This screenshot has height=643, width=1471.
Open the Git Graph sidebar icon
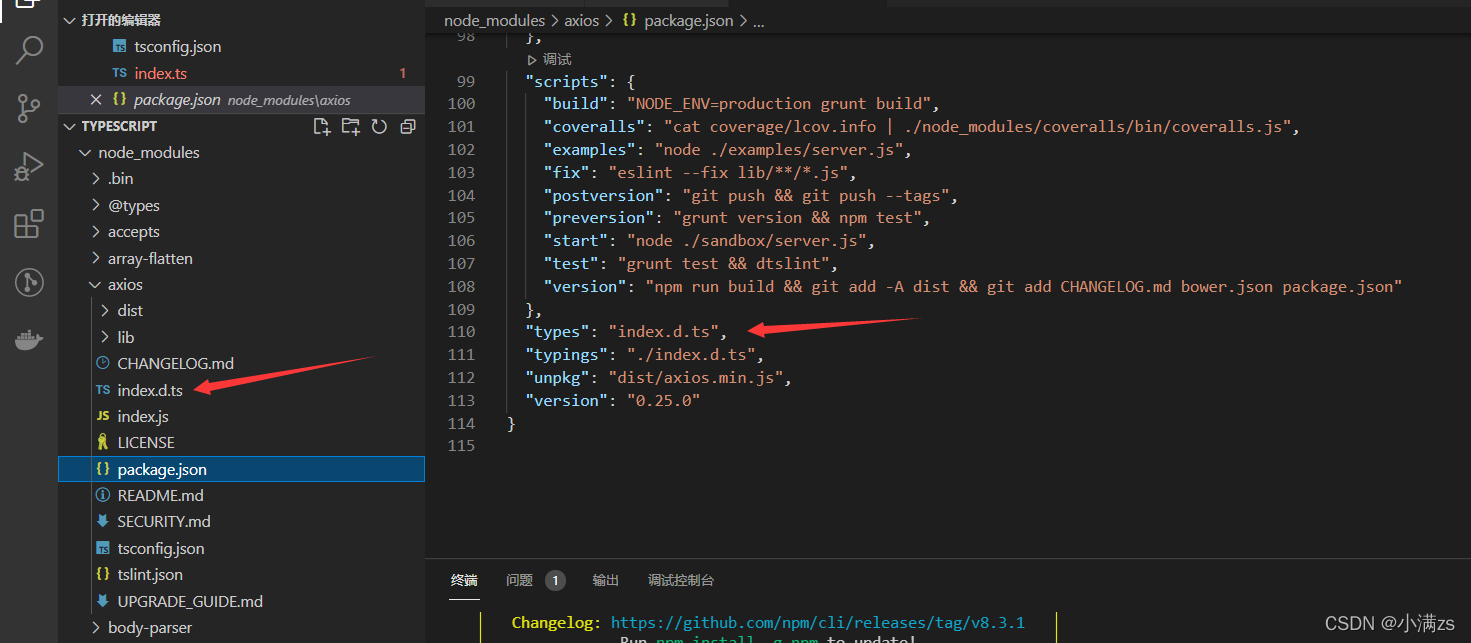(x=29, y=282)
